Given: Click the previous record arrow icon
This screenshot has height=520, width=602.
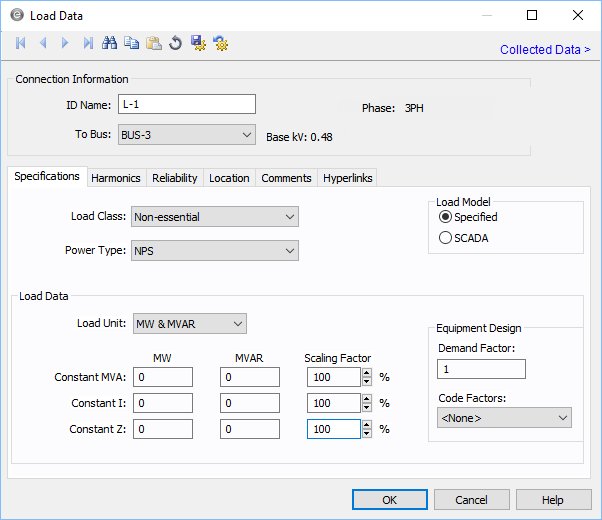Looking at the screenshot, I should 43,43.
